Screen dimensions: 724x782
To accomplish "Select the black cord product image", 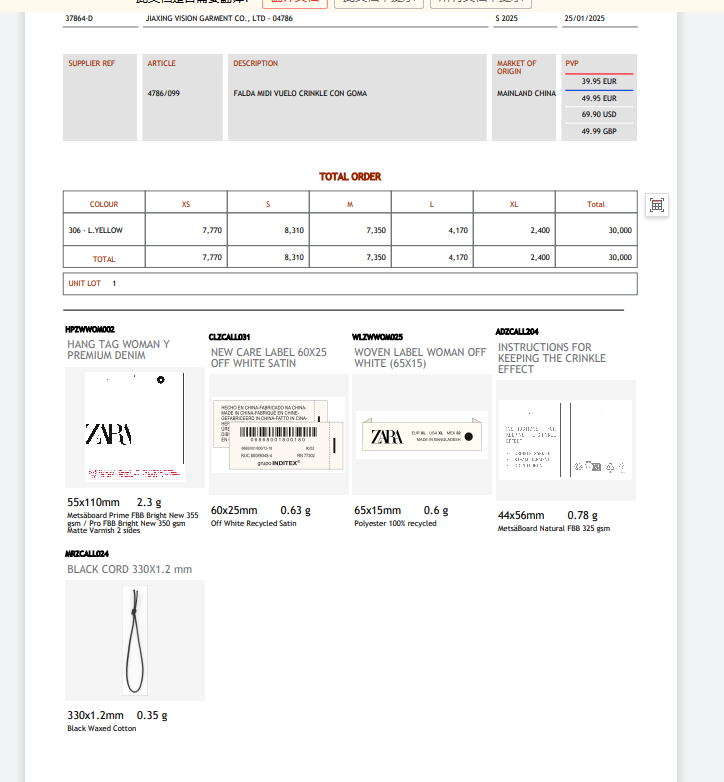I will (x=135, y=641).
